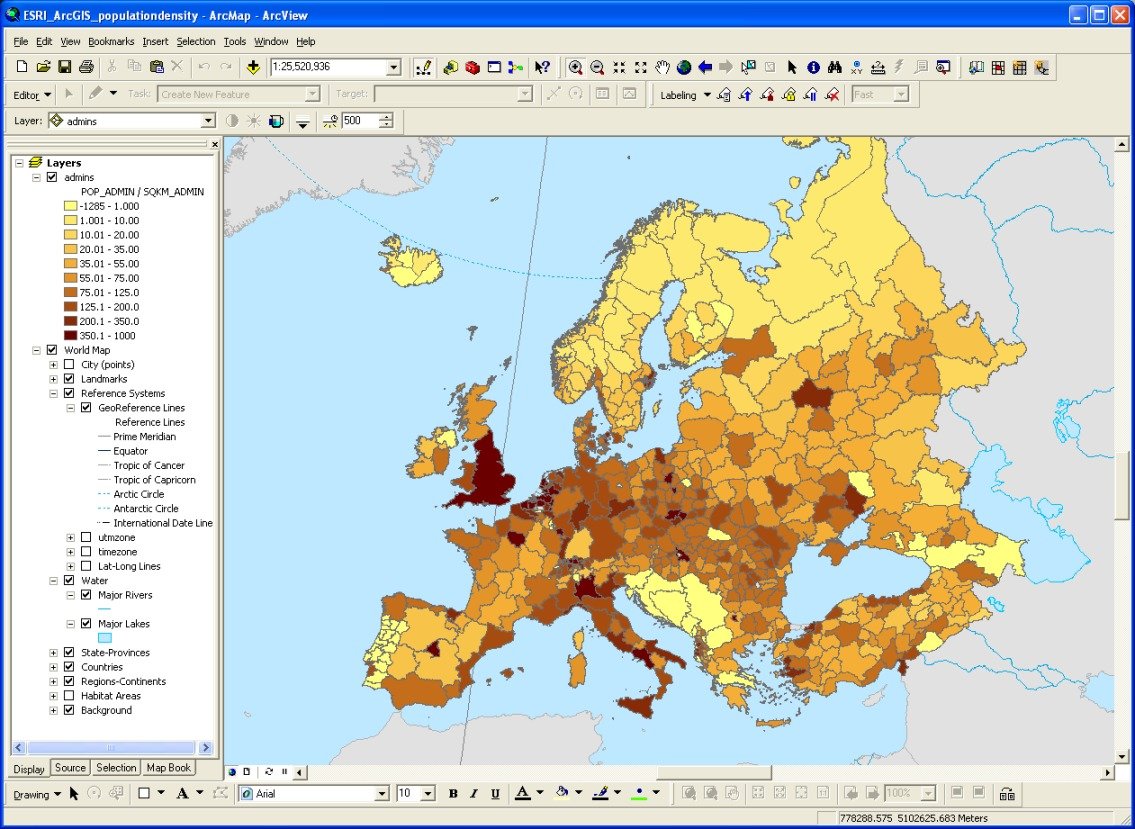Open the Bookmarks menu
The width and height of the screenshot is (1135, 829).
(x=111, y=41)
